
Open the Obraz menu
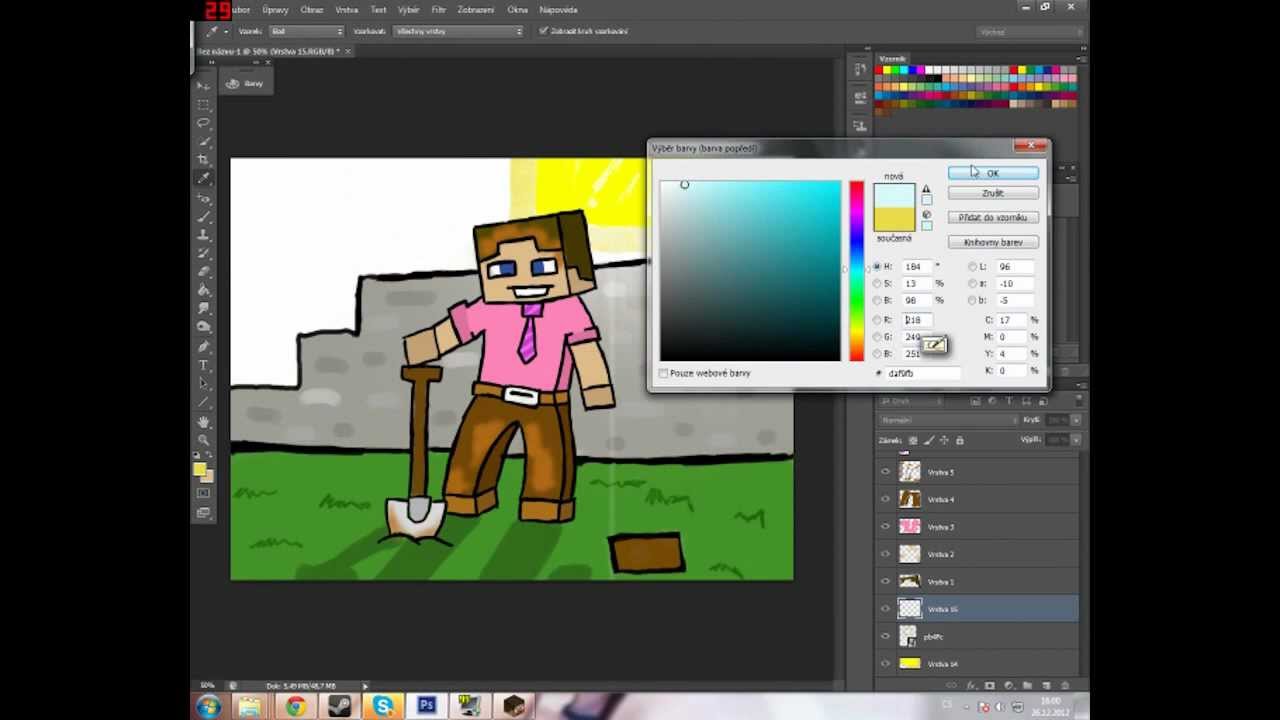[312, 10]
